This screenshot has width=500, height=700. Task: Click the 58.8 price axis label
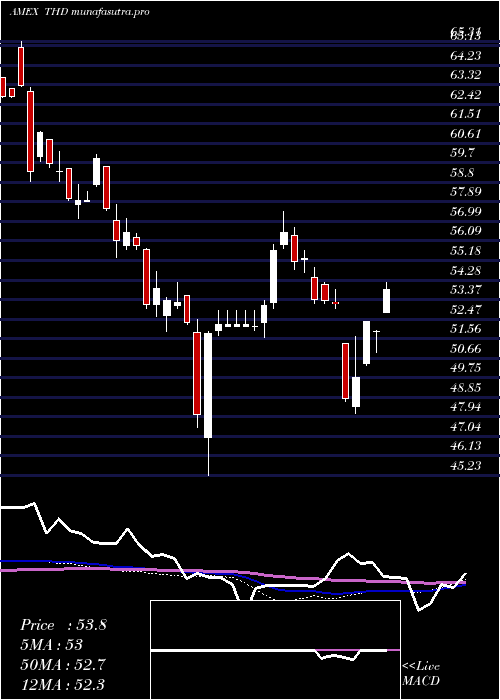(x=462, y=173)
